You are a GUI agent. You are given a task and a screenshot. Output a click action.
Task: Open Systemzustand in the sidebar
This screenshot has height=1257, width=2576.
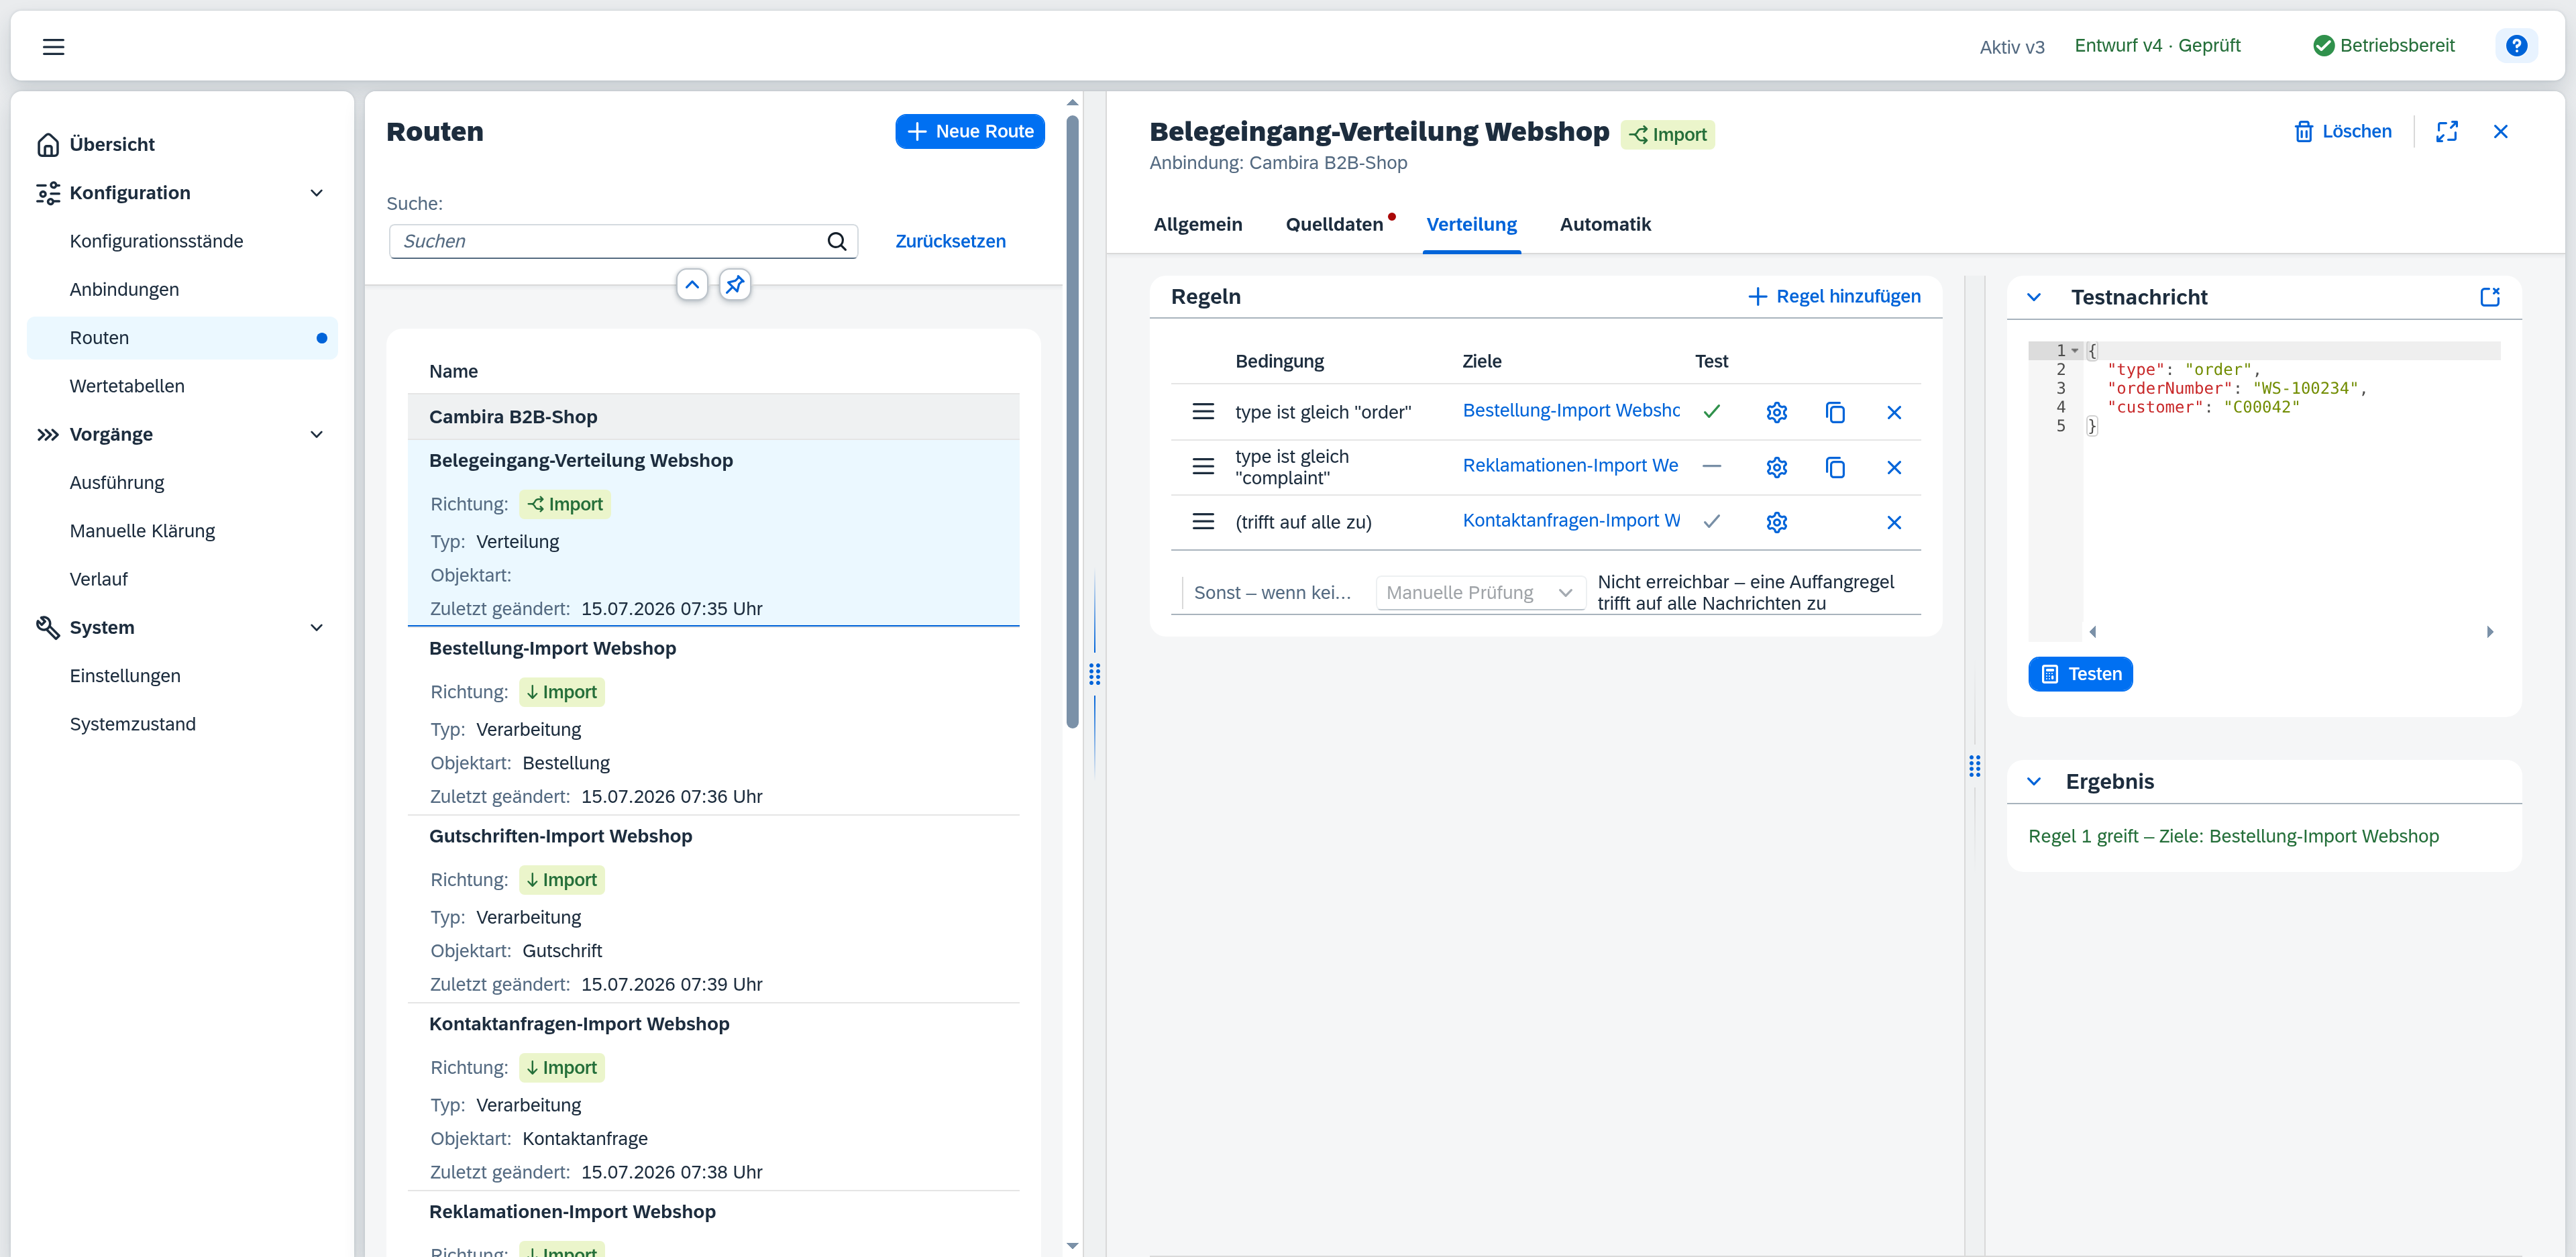182,724
